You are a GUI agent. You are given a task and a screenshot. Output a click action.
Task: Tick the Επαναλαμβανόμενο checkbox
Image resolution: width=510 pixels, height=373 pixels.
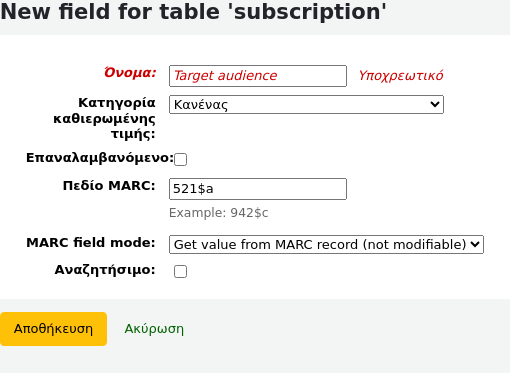[x=180, y=159]
